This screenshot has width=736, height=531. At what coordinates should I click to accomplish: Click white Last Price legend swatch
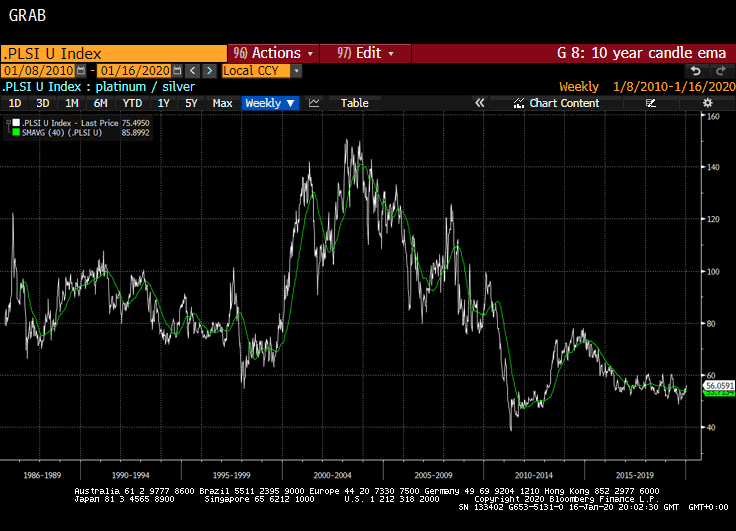click(16, 123)
